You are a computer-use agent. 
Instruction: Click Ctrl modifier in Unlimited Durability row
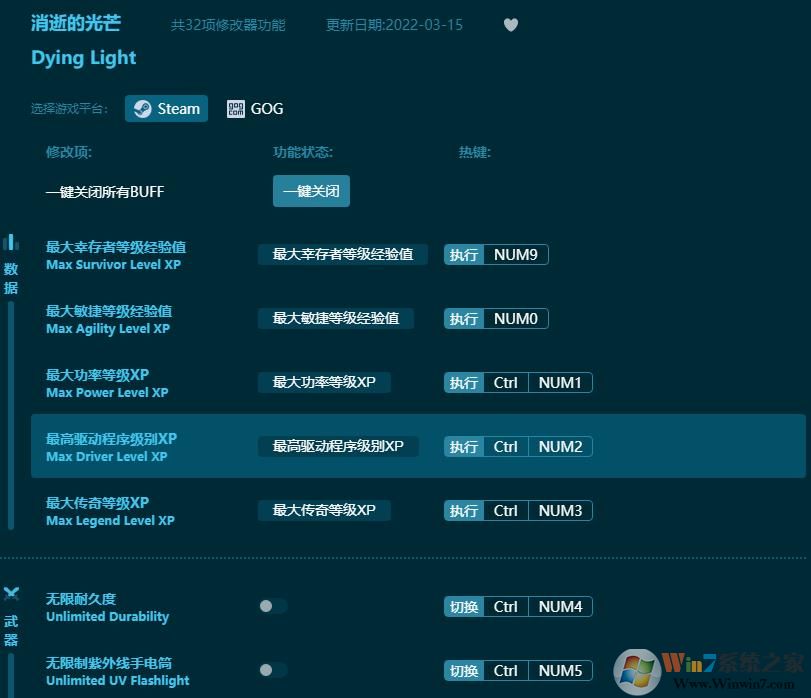coord(506,606)
